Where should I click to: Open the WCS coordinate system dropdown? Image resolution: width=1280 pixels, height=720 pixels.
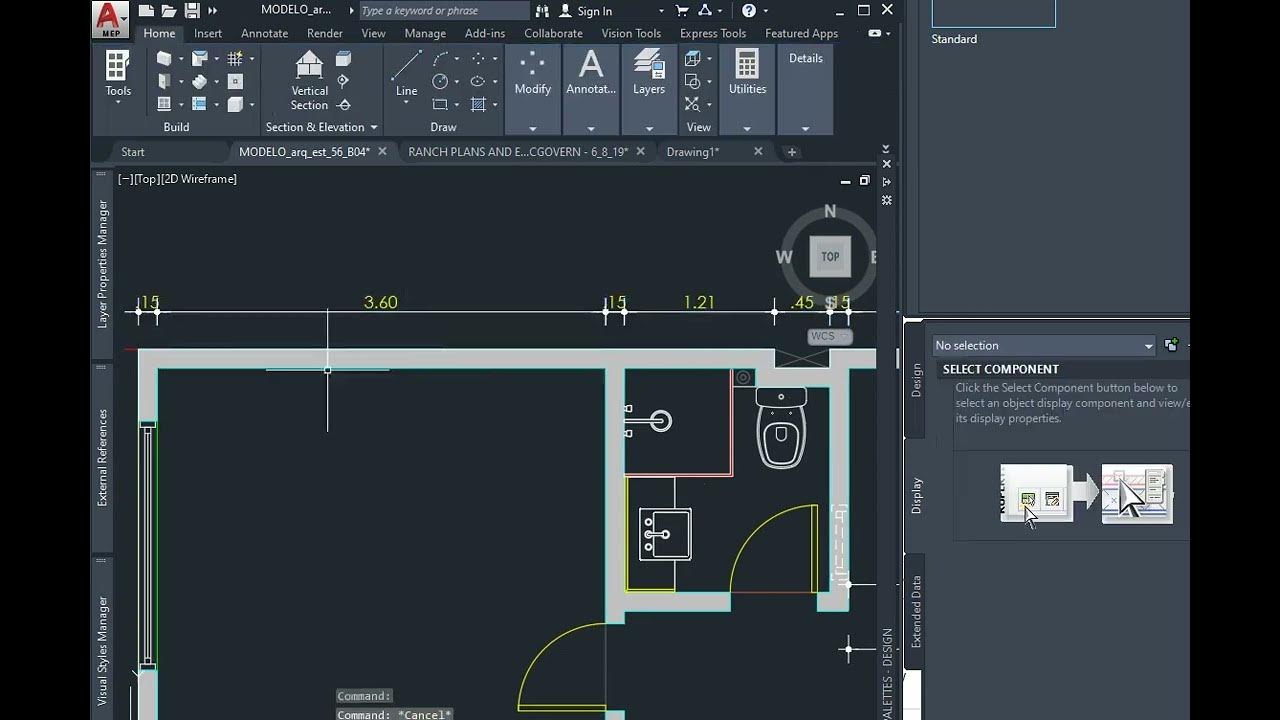click(x=830, y=336)
